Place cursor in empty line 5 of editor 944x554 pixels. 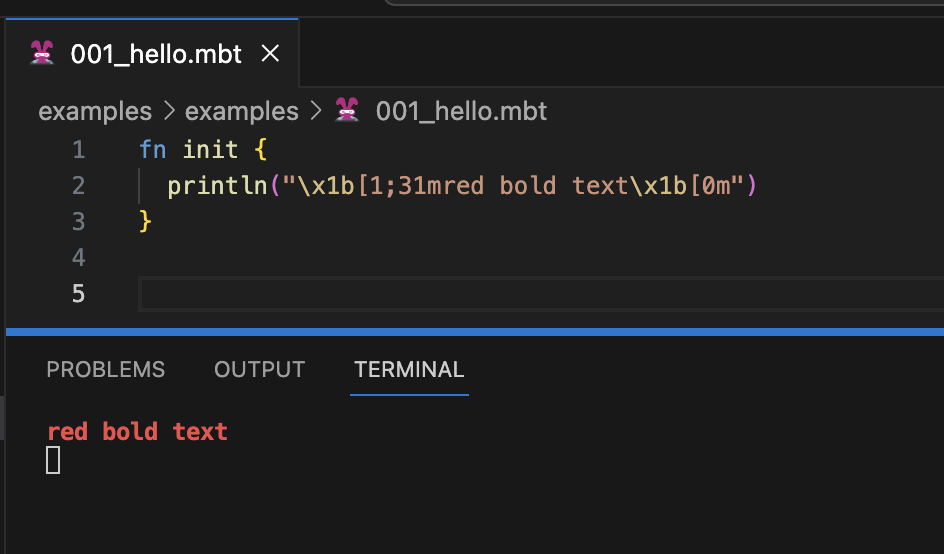(x=500, y=294)
